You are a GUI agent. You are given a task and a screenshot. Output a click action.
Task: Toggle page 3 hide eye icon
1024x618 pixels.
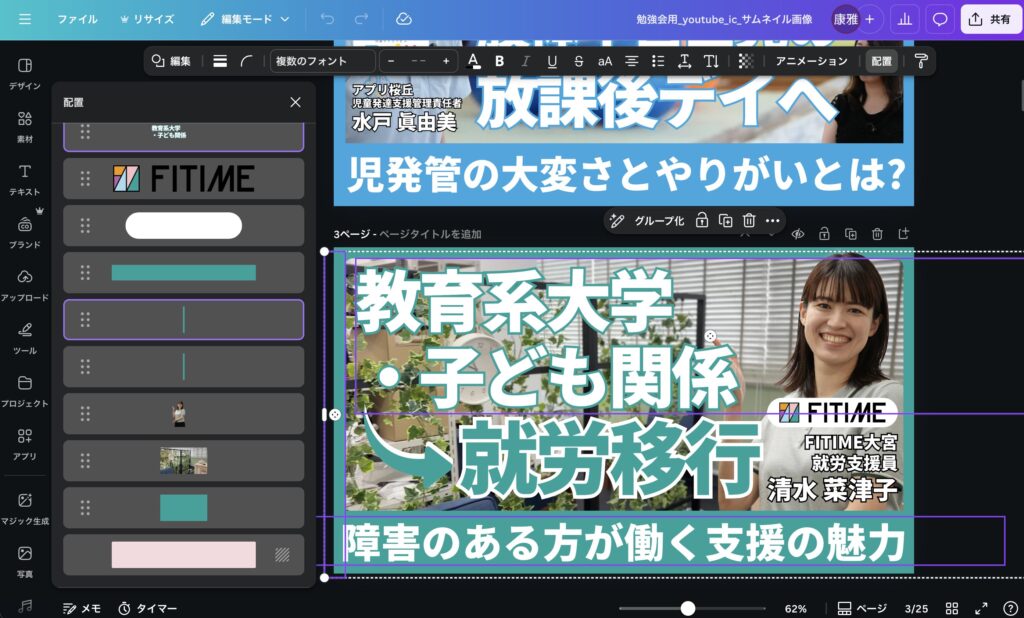(x=798, y=234)
